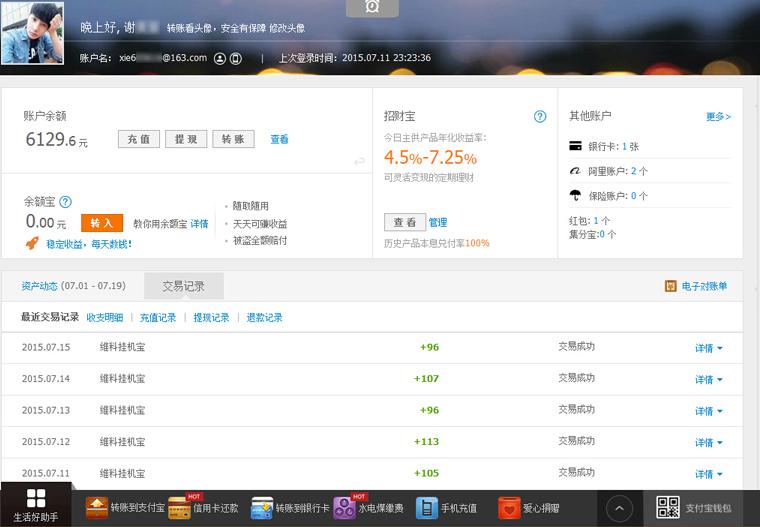
Task: Open 生活好助手 grid icon
Action: pos(36,498)
